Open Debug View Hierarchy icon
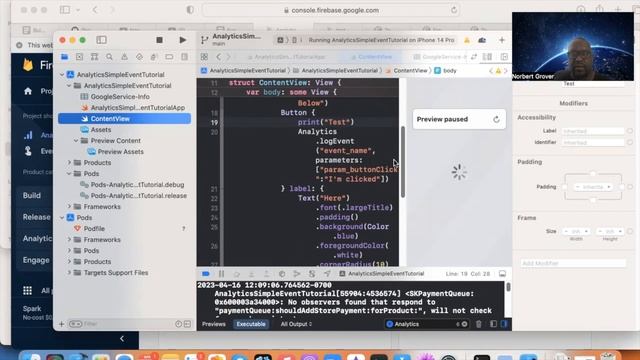 point(282,274)
